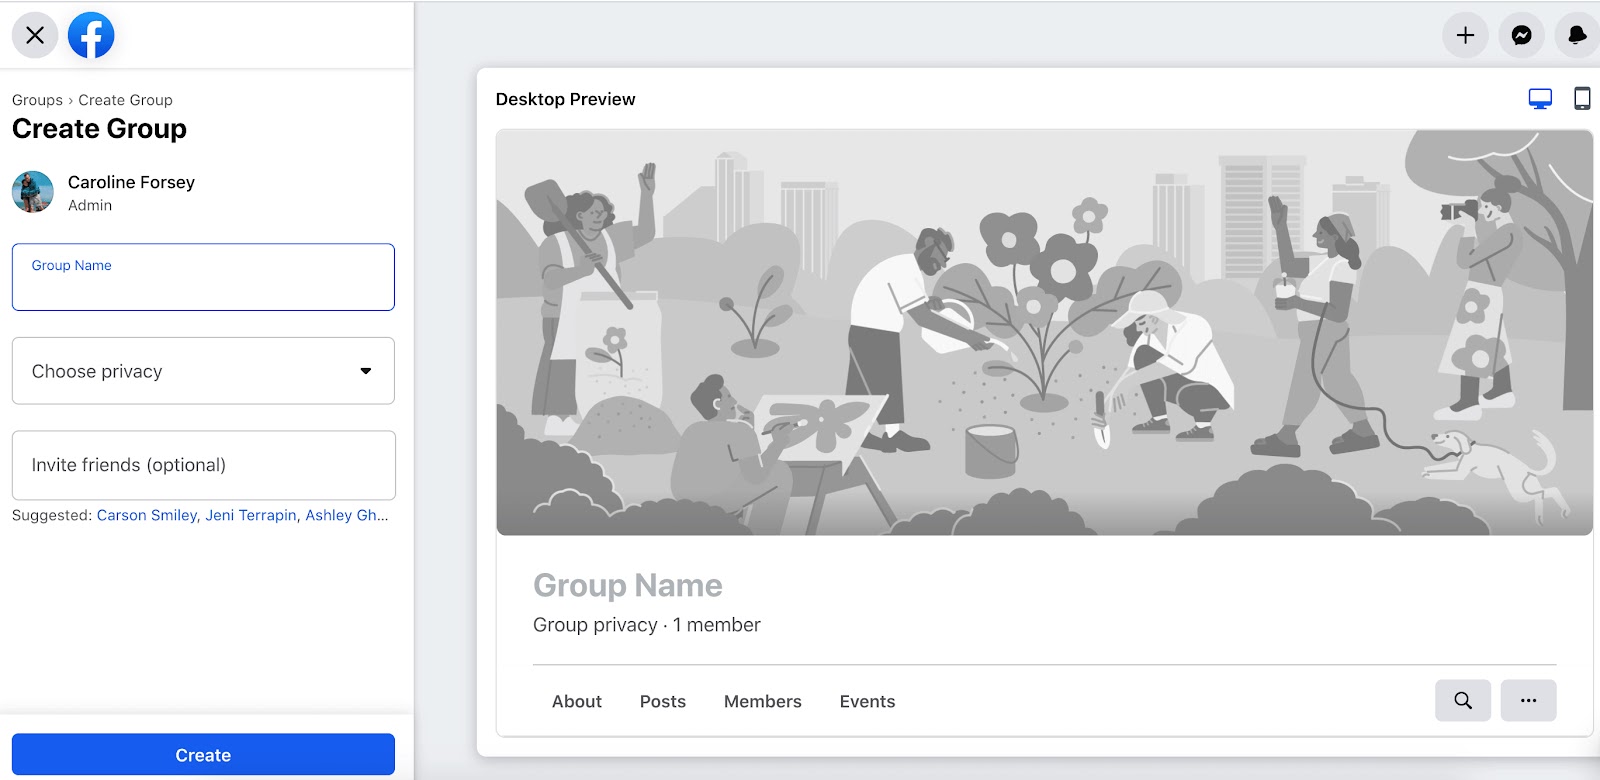Switch to mobile preview phone icon
Image resolution: width=1600 pixels, height=780 pixels.
point(1582,98)
